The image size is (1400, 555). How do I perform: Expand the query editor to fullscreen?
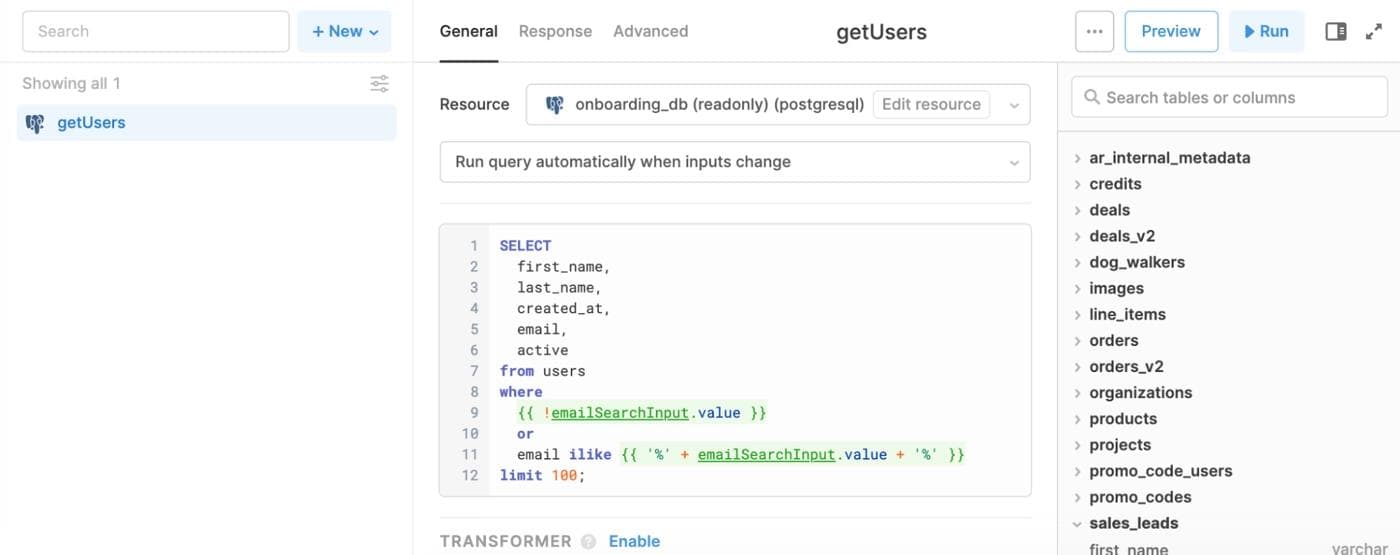tap(1374, 31)
